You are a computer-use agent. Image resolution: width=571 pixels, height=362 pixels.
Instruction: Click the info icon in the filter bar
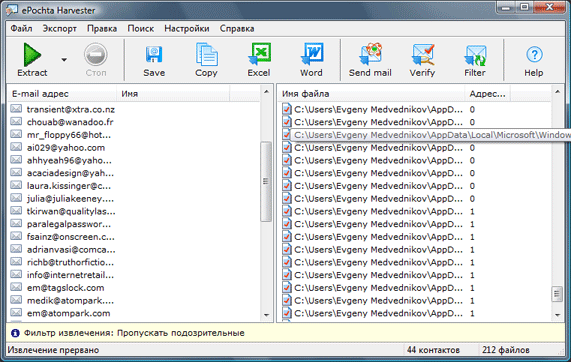(15, 333)
